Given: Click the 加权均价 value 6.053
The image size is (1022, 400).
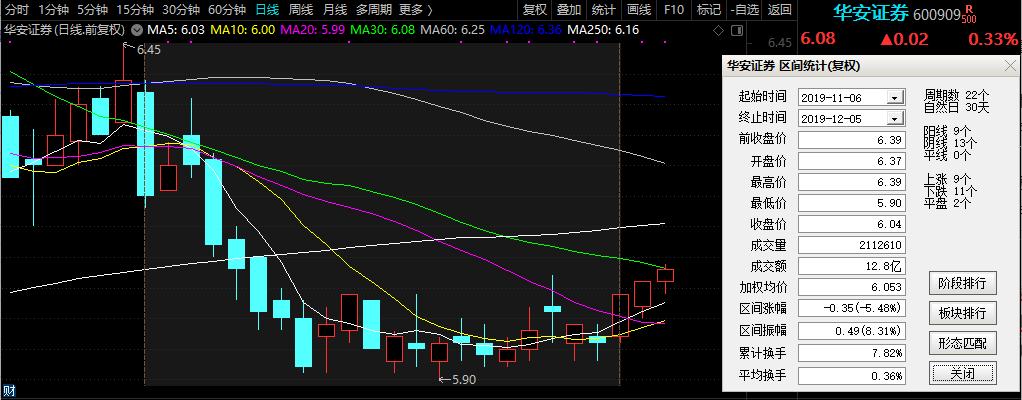Looking at the screenshot, I should point(852,288).
